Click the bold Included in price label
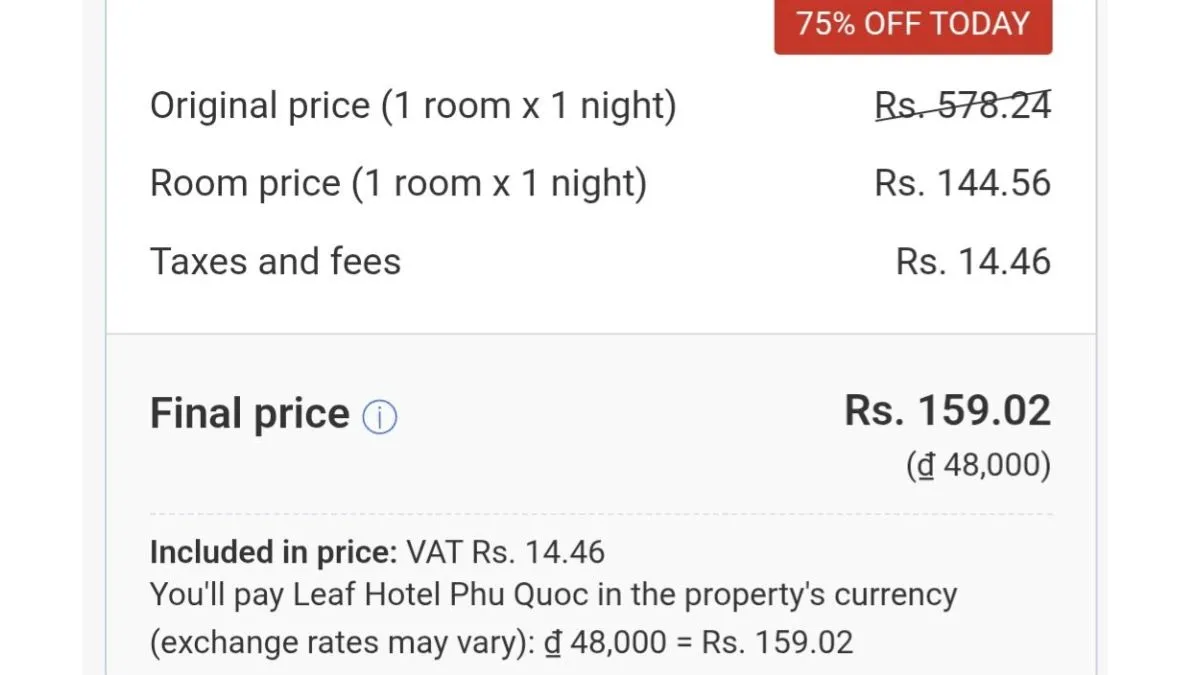This screenshot has height=675, width=1200. tap(274, 552)
